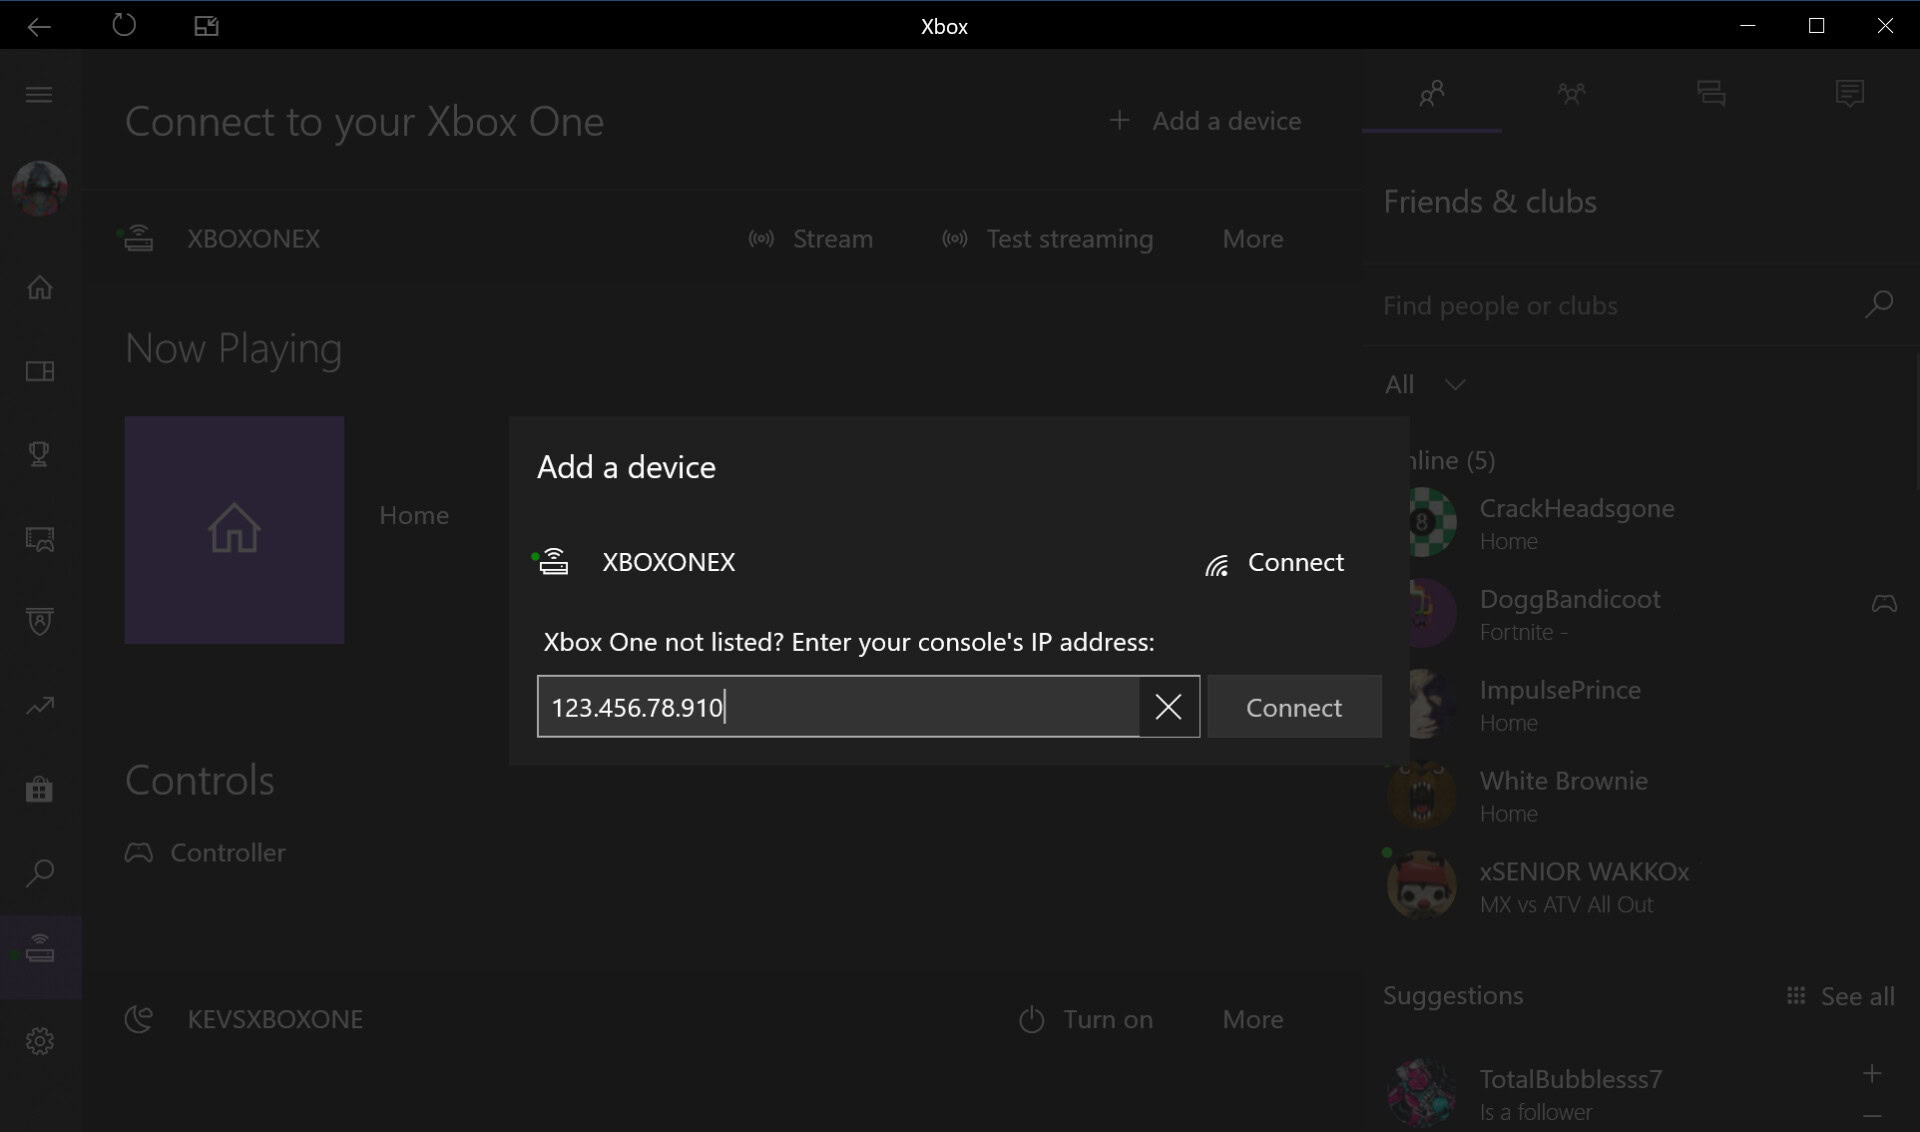
Task: Switch to the Messages tab
Action: point(1711,94)
